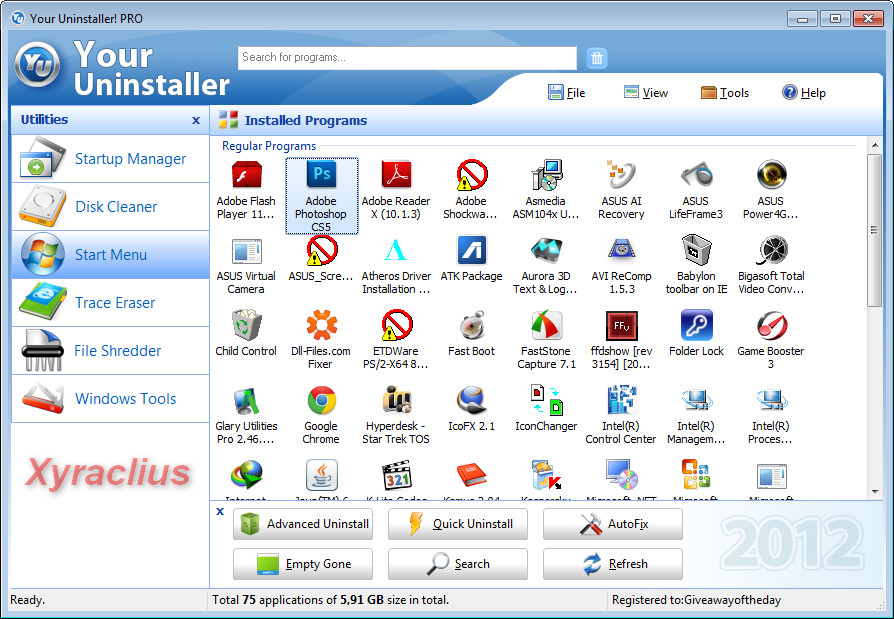Select AVI ReComp 1.5.3 icon
Viewport: 894px width, 619px height.
coord(621,251)
